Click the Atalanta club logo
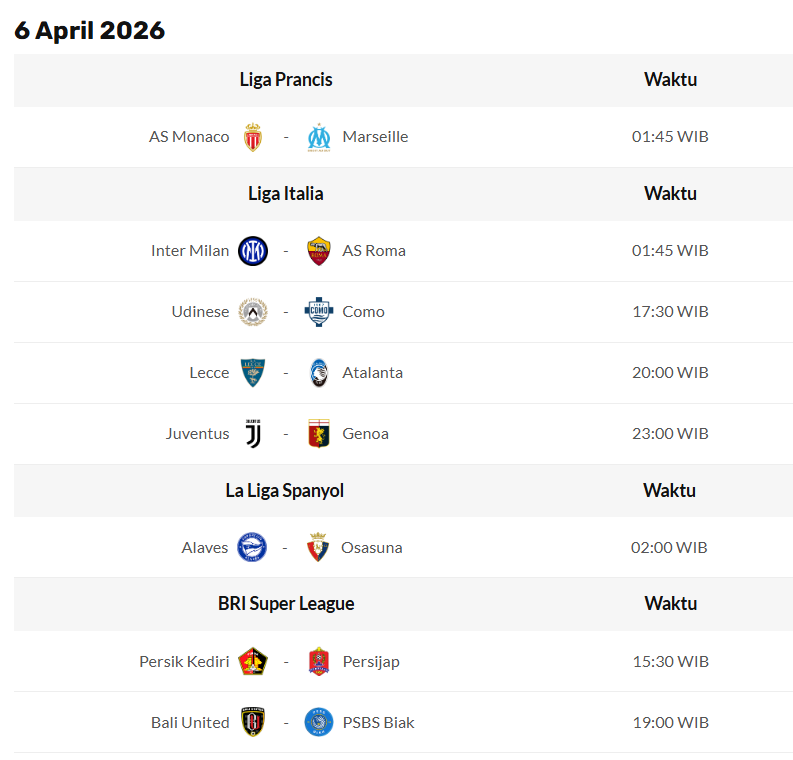The image size is (793, 760). [x=319, y=373]
